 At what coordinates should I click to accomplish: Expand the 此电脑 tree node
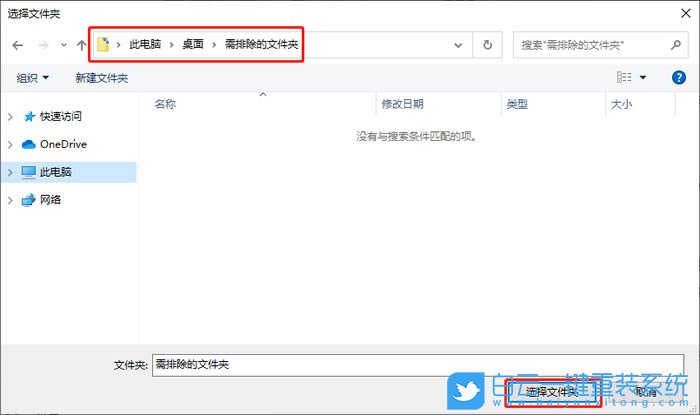(10, 172)
